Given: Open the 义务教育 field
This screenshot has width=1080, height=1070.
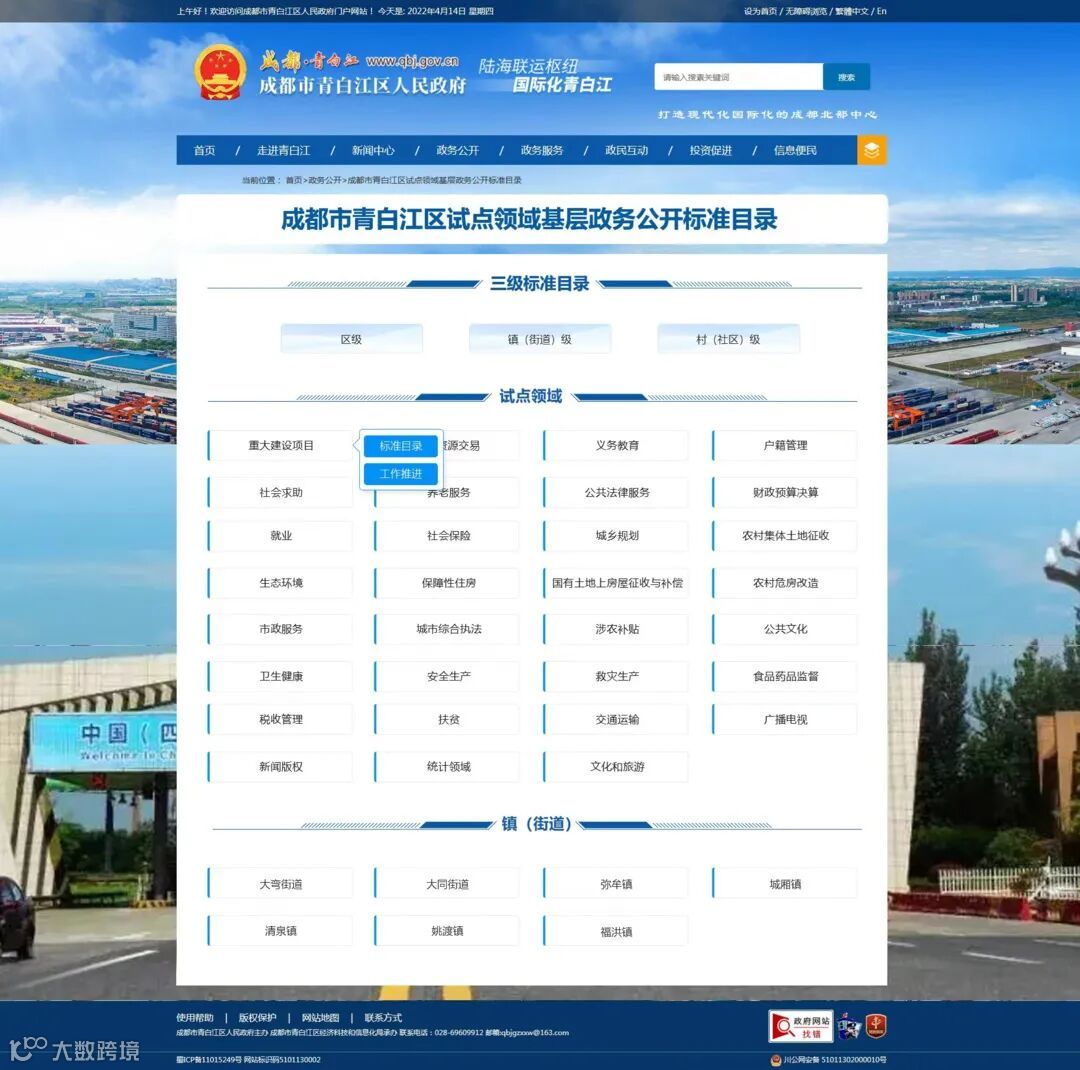Looking at the screenshot, I should tap(616, 446).
